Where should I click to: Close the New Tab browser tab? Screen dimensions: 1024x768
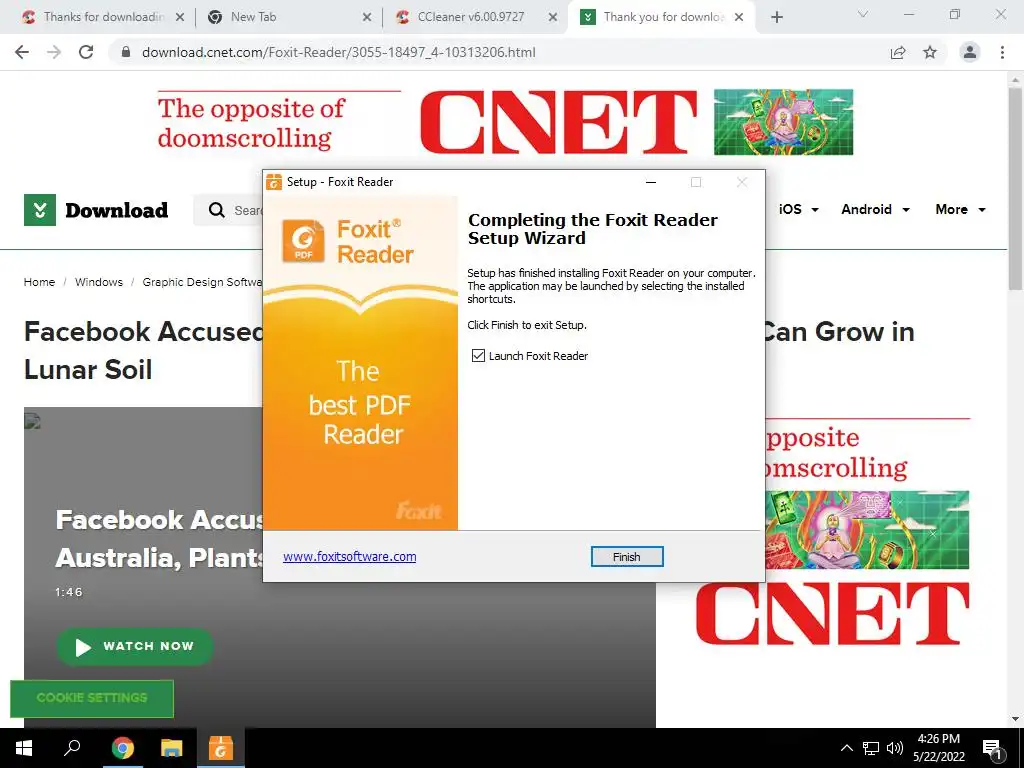point(367,17)
